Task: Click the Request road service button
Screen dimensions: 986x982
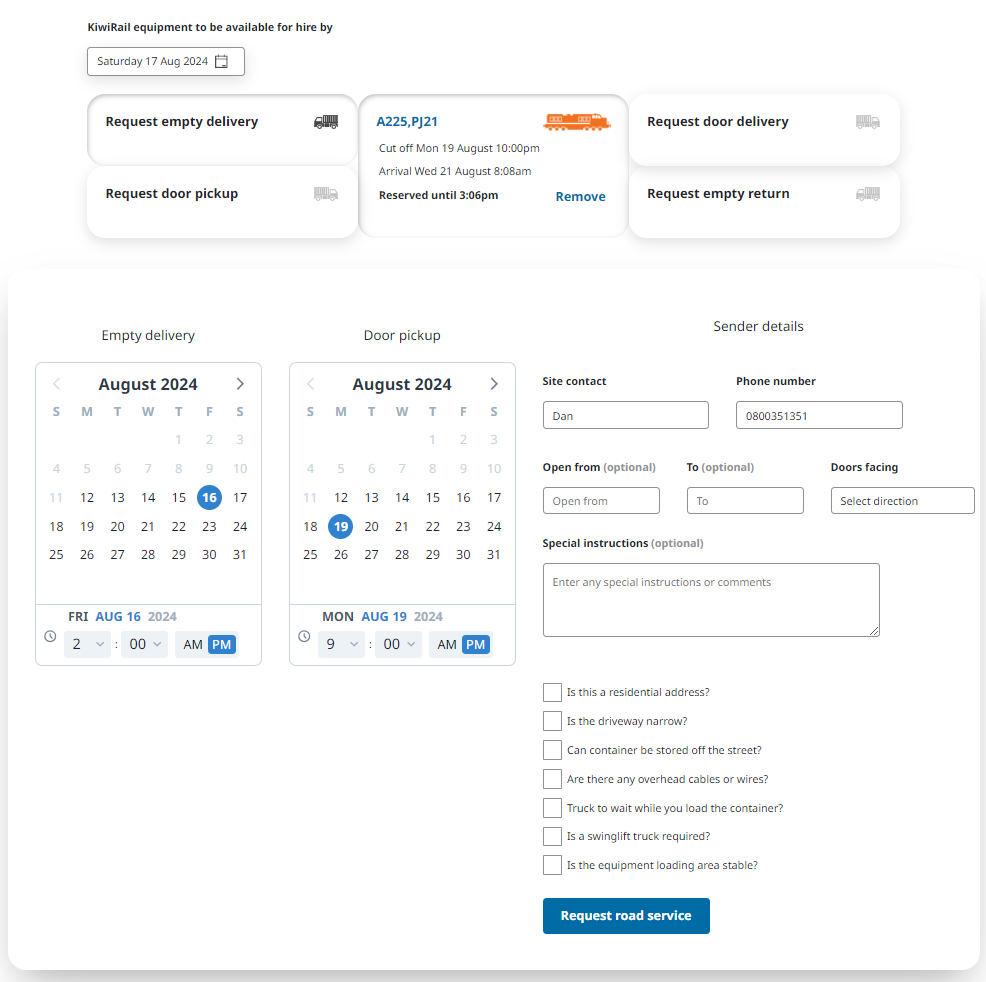Action: coord(626,916)
